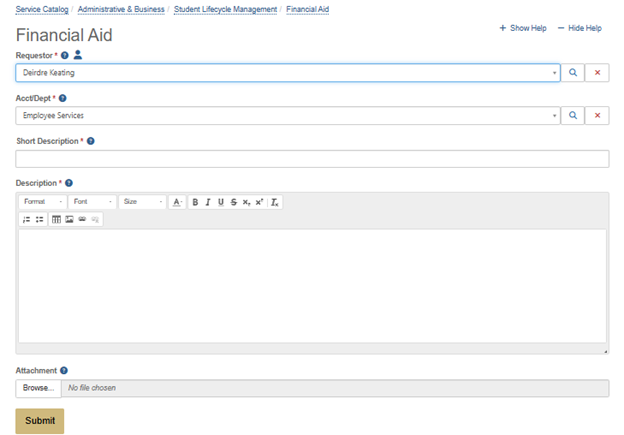Screen dimensions: 624x435
Task: Insert a link in description
Action: click(x=82, y=219)
